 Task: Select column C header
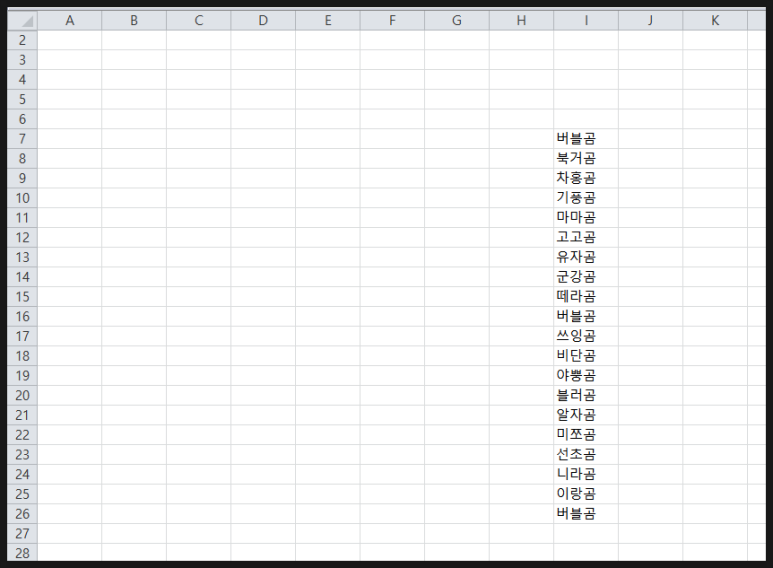coord(199,20)
